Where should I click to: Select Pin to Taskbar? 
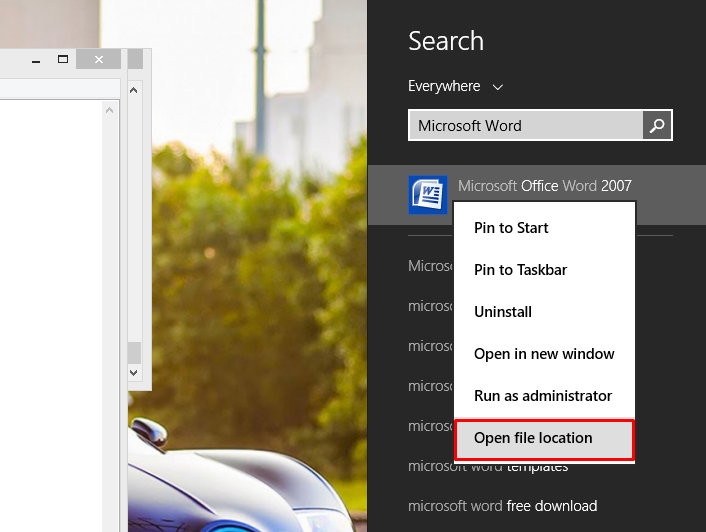[x=544, y=270]
